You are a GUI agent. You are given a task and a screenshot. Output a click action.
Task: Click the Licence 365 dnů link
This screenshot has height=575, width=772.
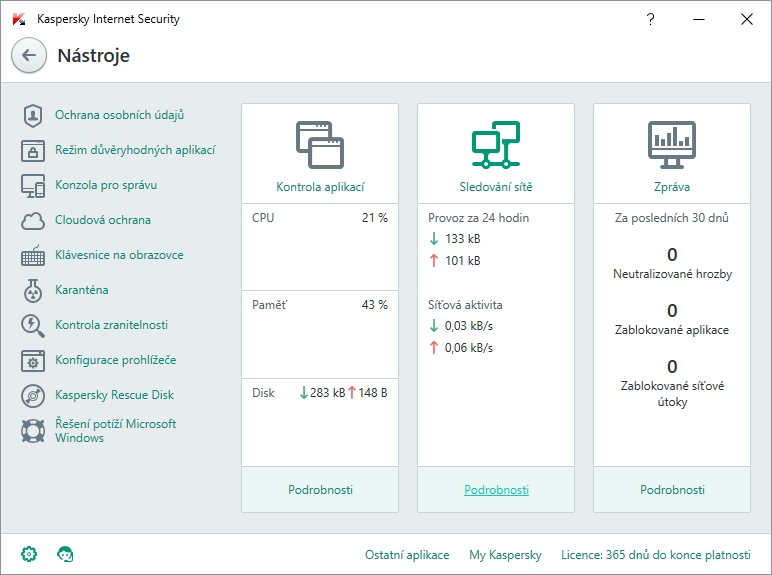(x=655, y=555)
